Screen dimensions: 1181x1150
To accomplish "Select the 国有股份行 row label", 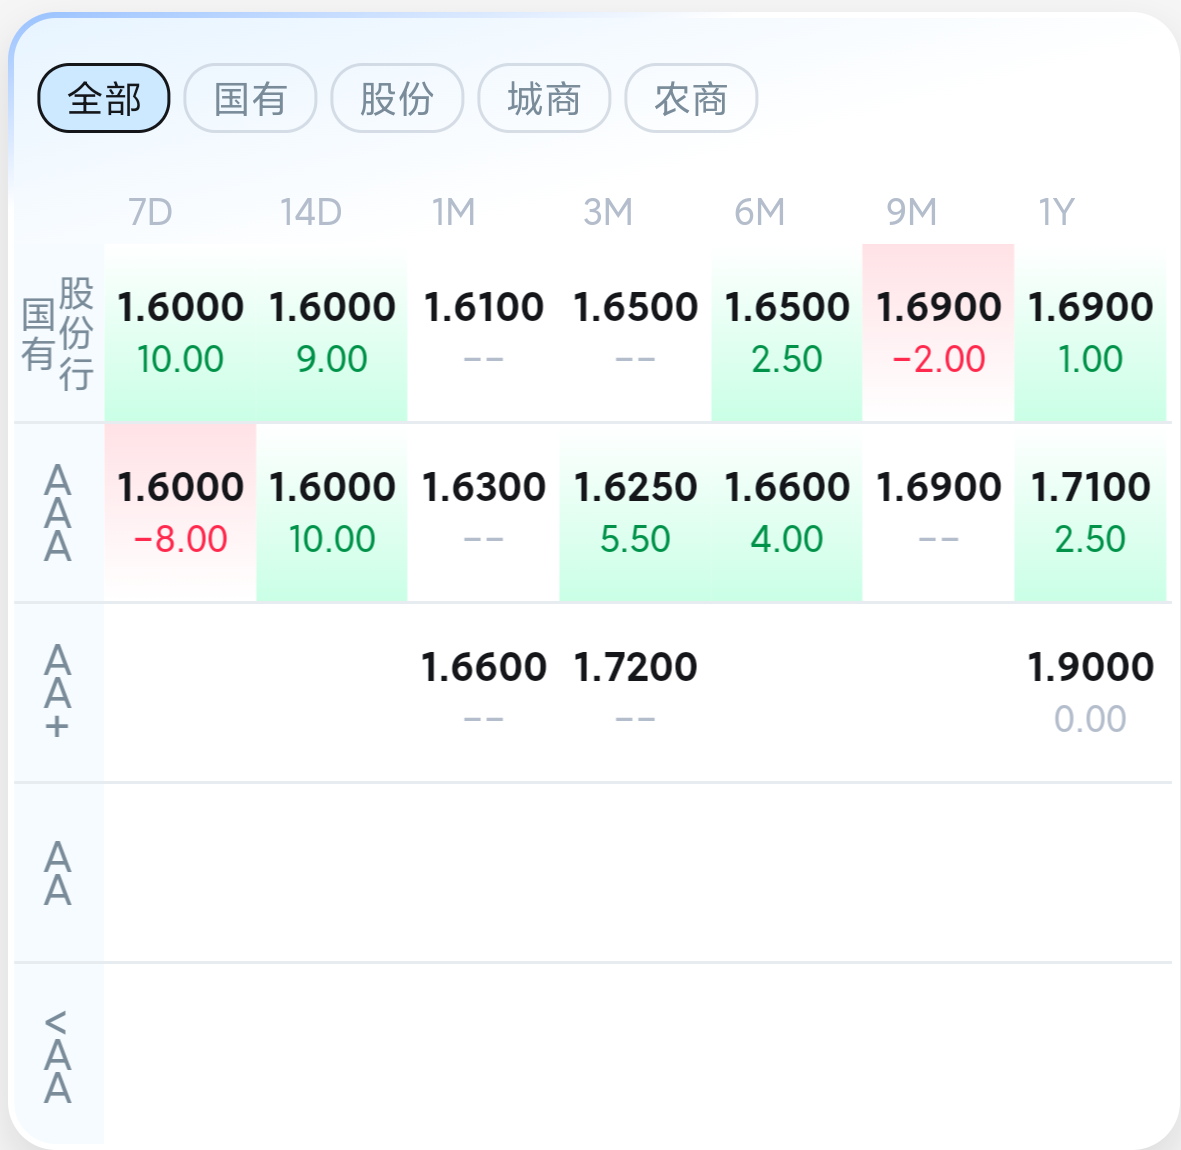I will click(58, 333).
